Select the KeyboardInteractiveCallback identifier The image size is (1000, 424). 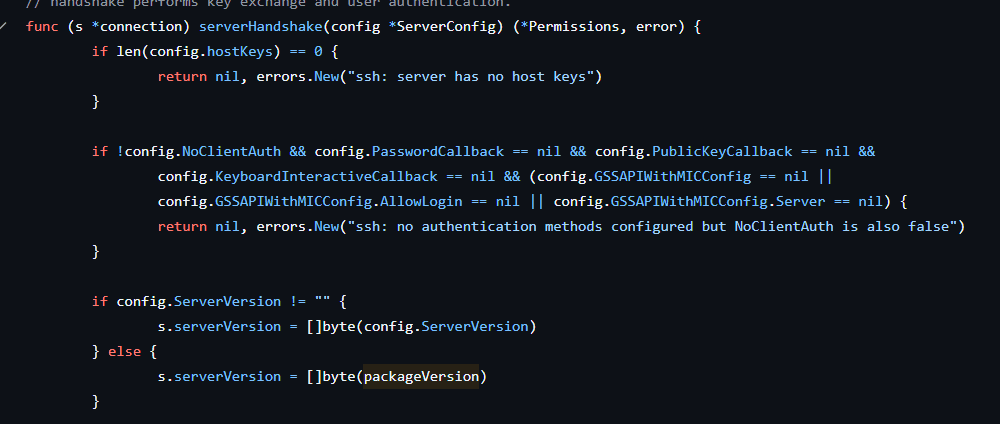(327, 177)
